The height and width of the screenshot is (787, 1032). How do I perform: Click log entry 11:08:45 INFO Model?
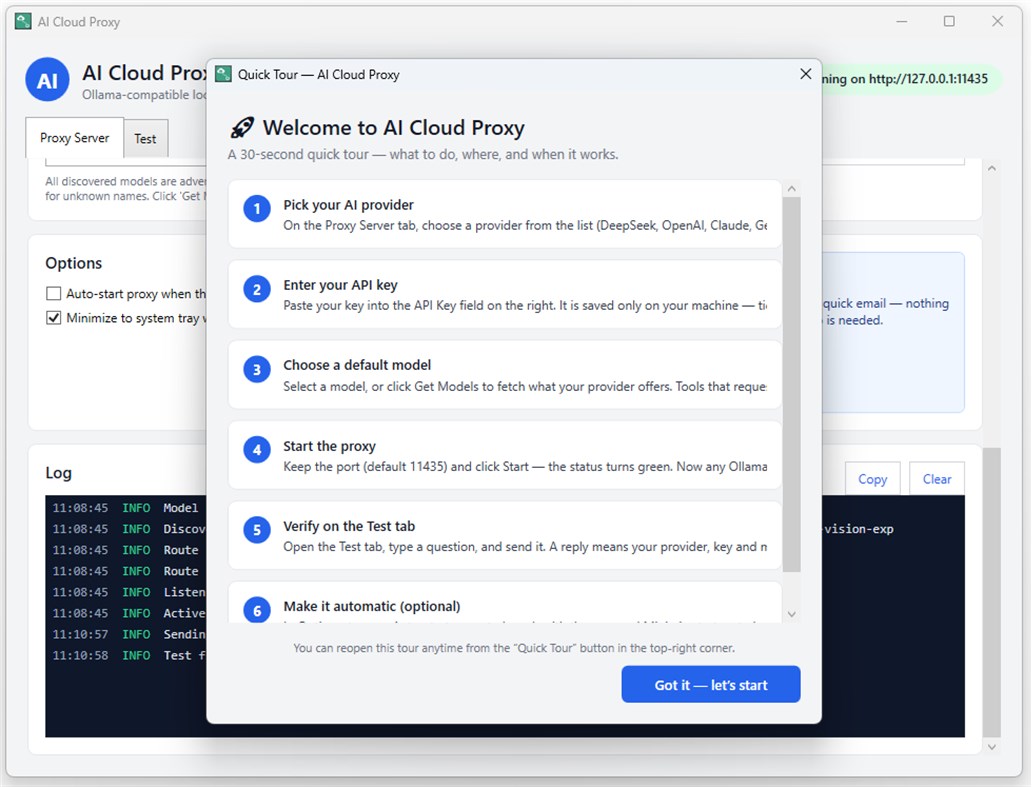[x=125, y=508]
